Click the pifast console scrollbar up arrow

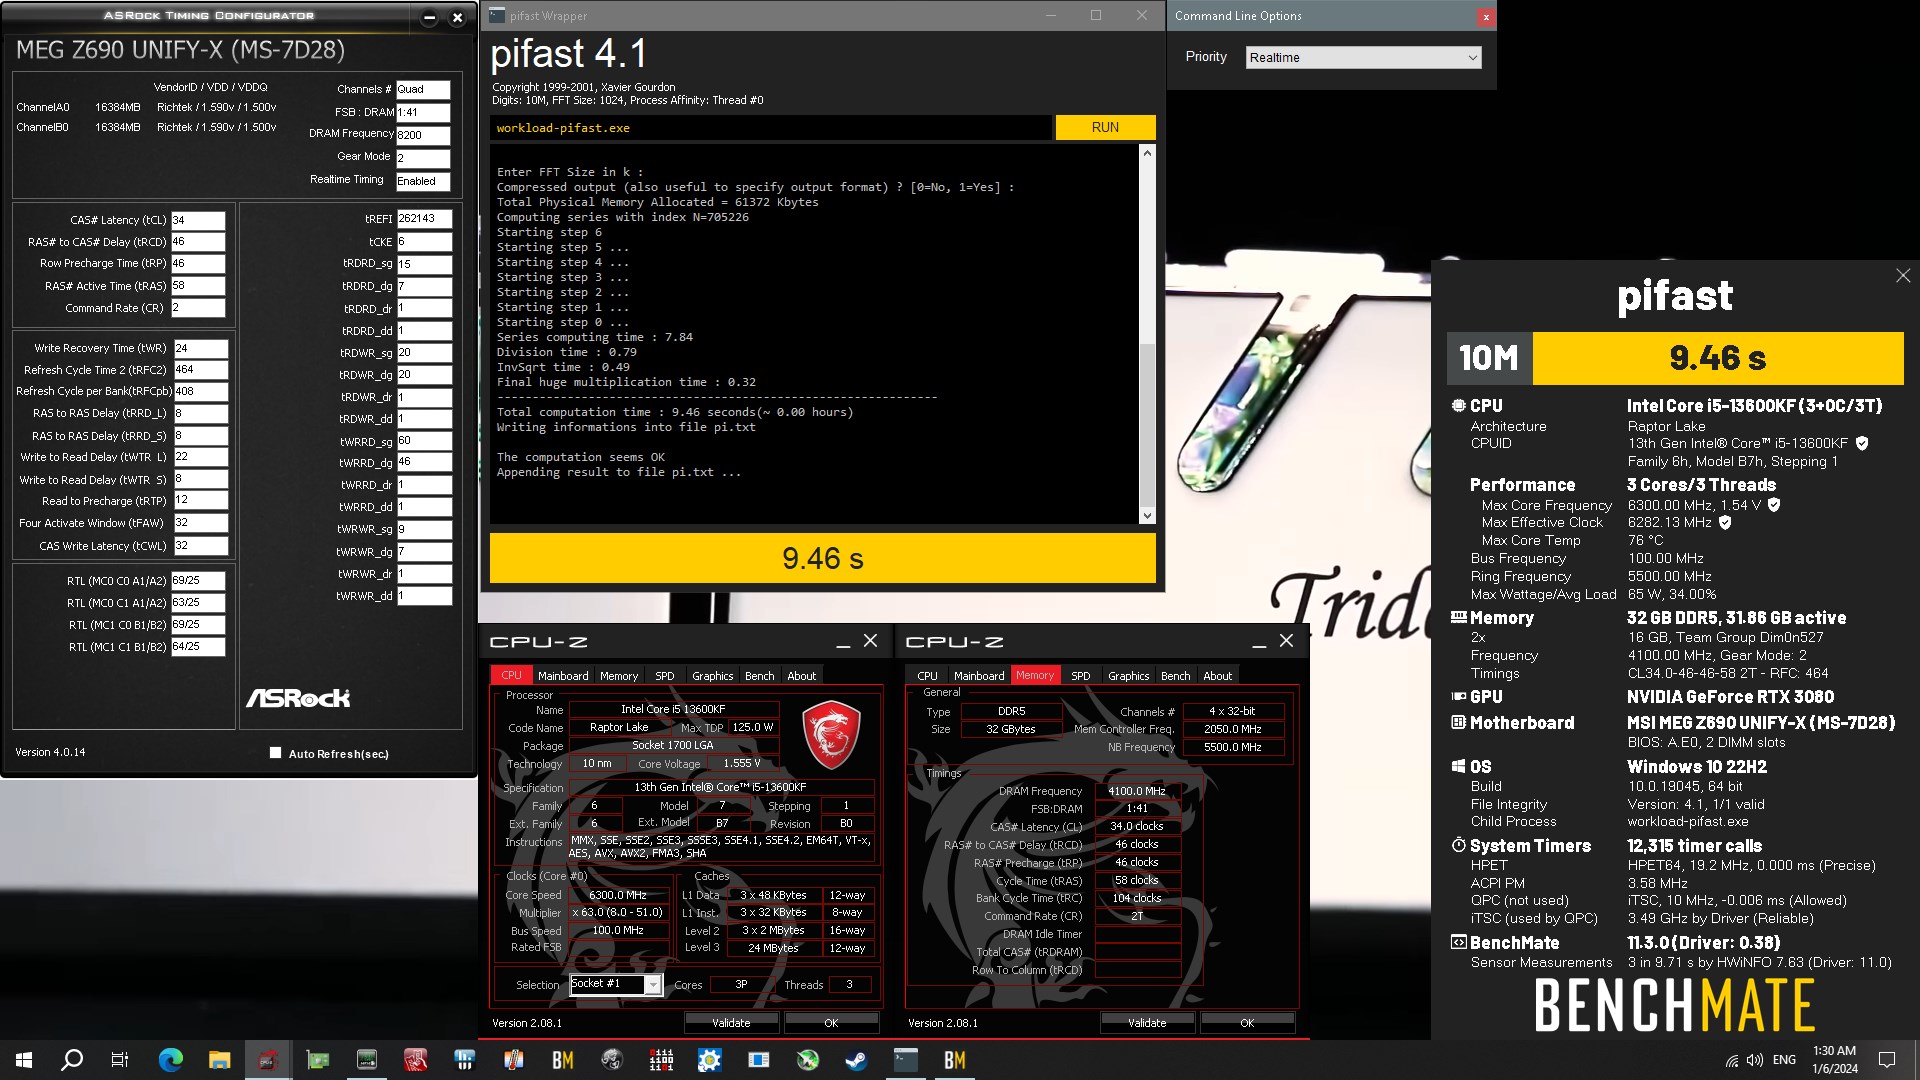[1147, 153]
